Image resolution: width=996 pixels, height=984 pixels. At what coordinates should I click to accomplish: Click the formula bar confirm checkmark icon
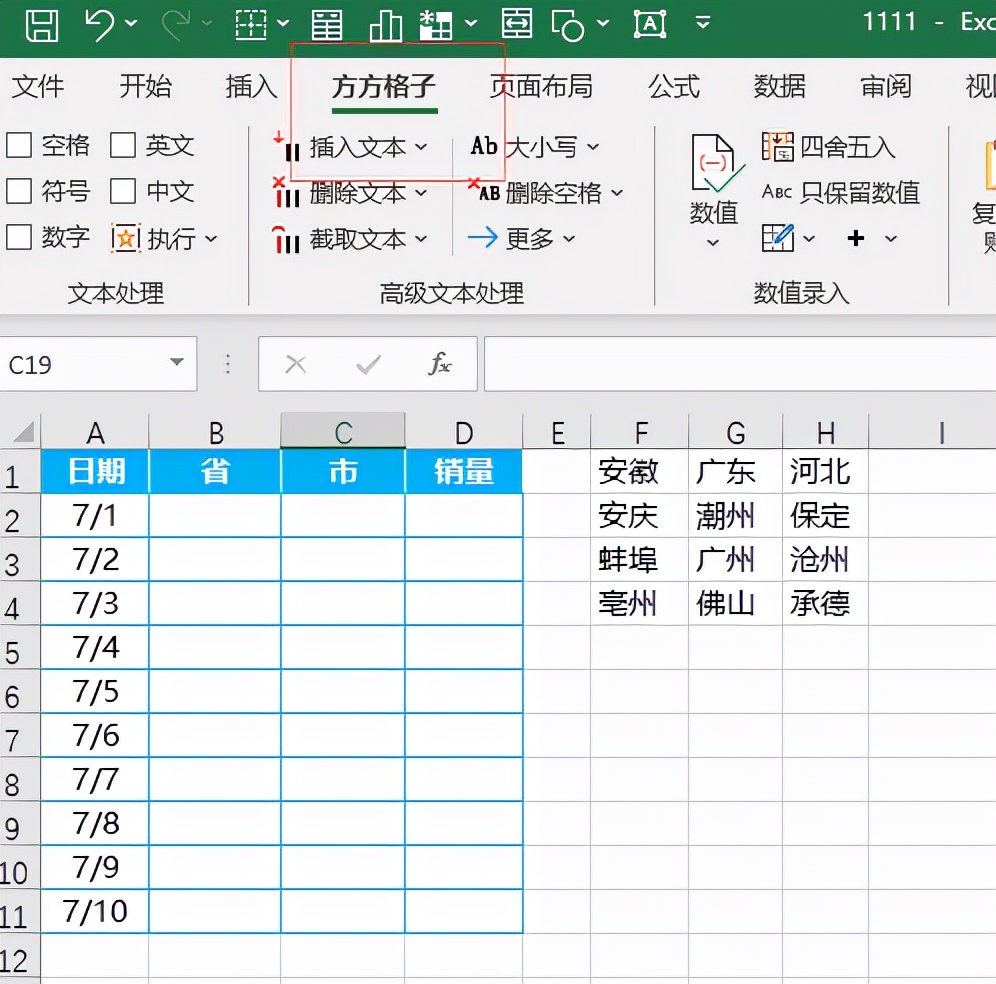(x=368, y=365)
